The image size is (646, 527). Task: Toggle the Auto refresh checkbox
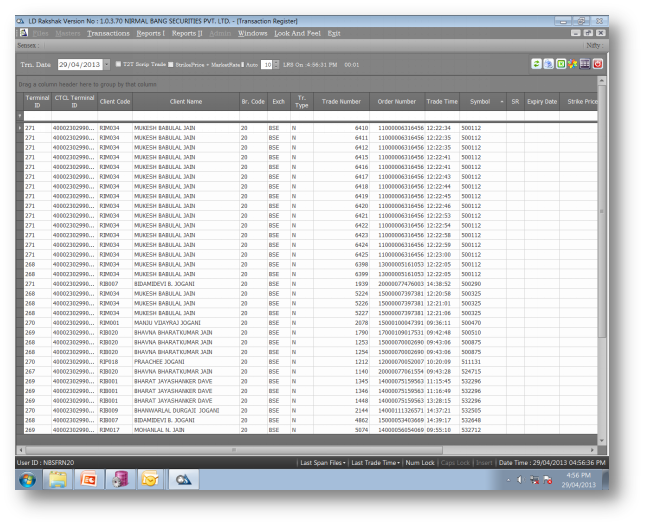pos(242,65)
